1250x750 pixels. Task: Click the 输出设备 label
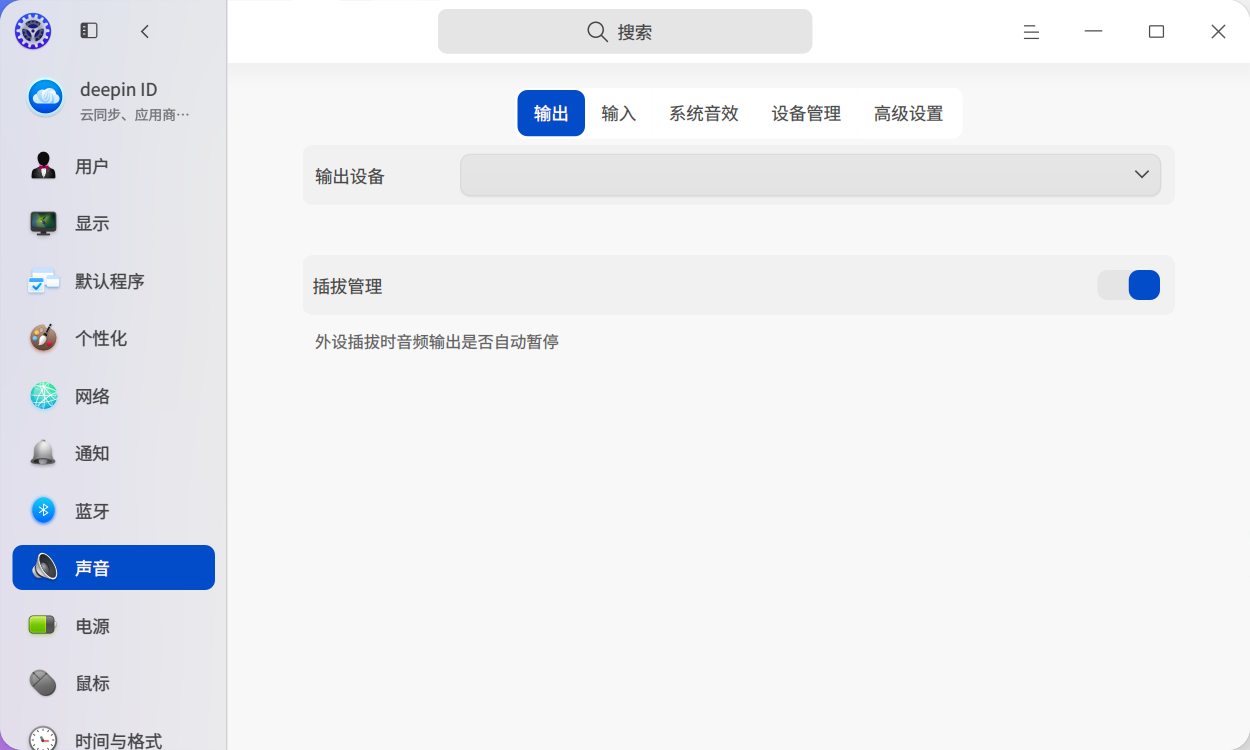[x=350, y=176]
